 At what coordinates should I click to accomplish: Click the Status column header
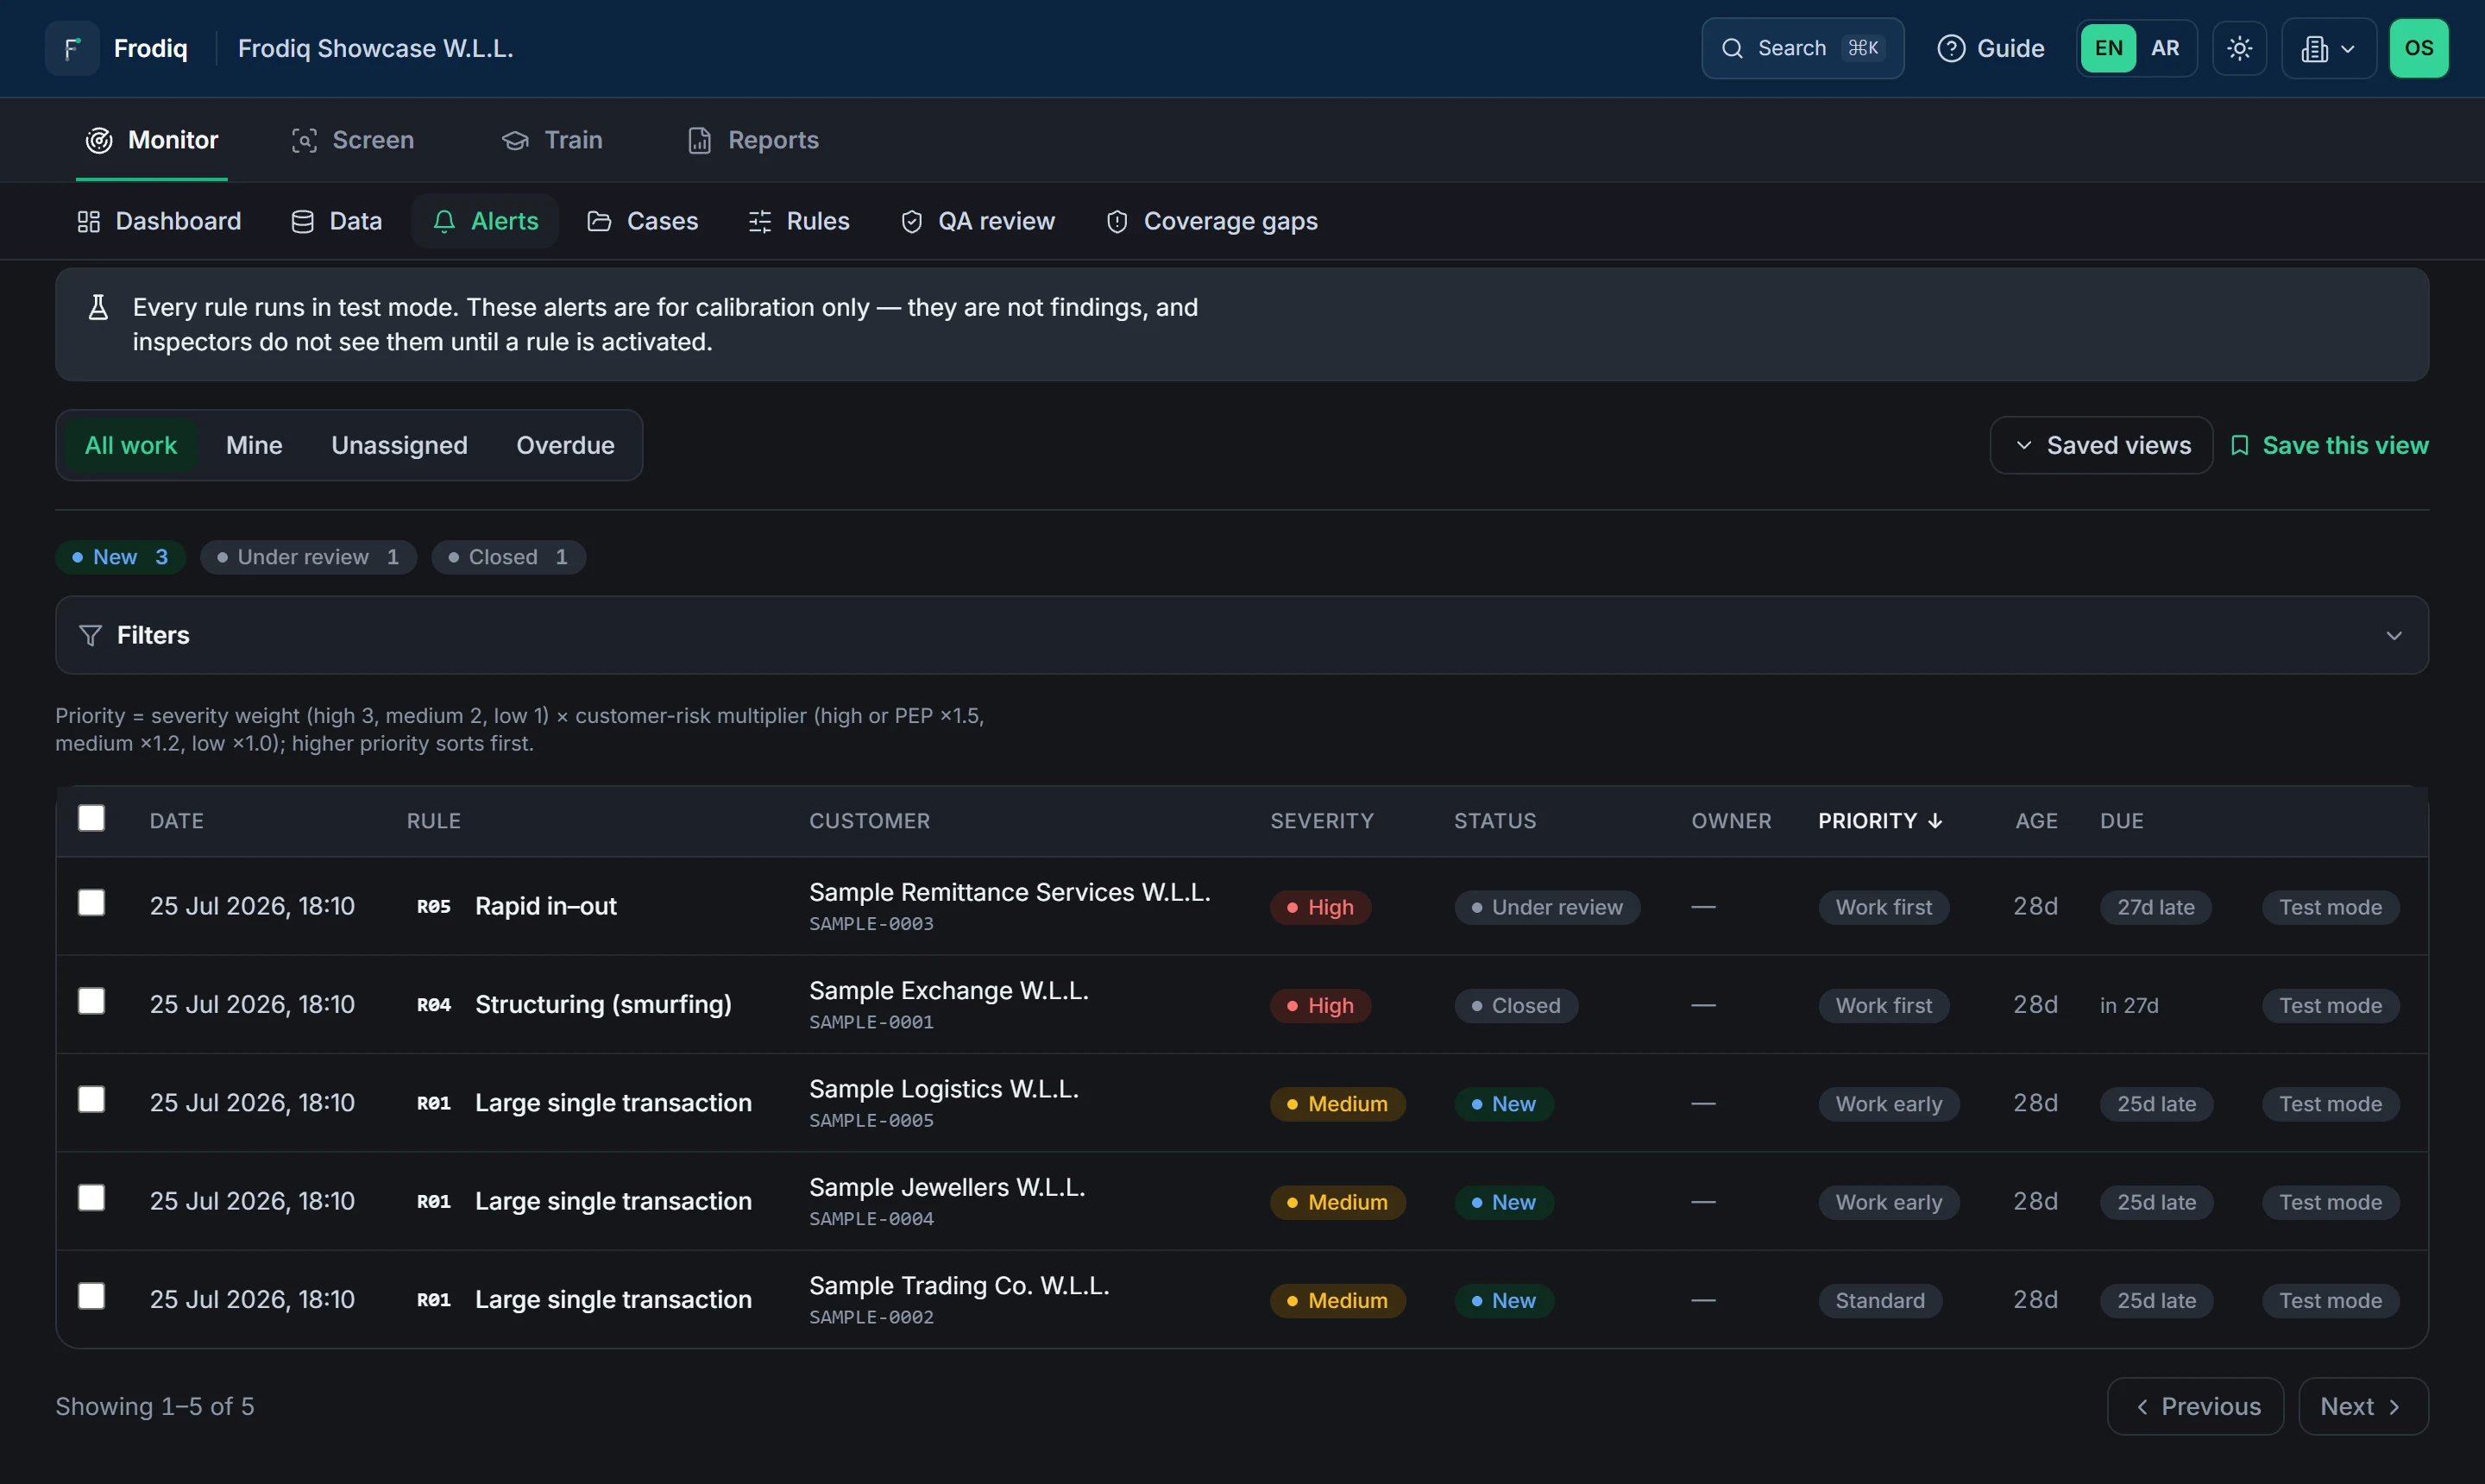coord(1494,821)
